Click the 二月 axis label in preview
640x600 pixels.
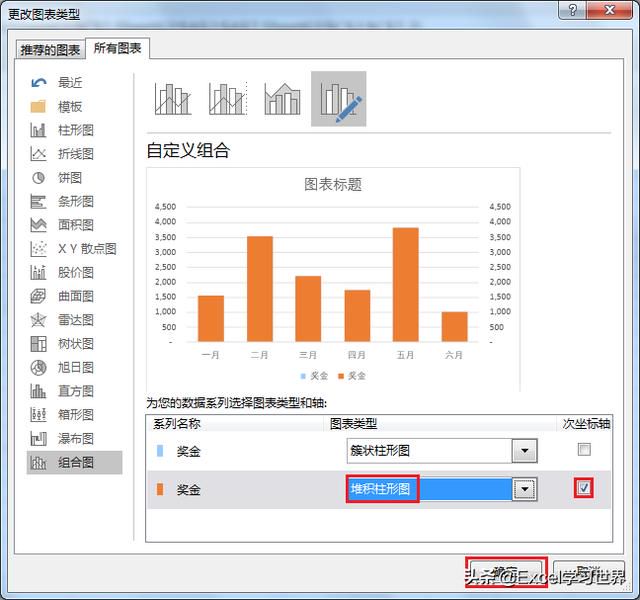[260, 355]
